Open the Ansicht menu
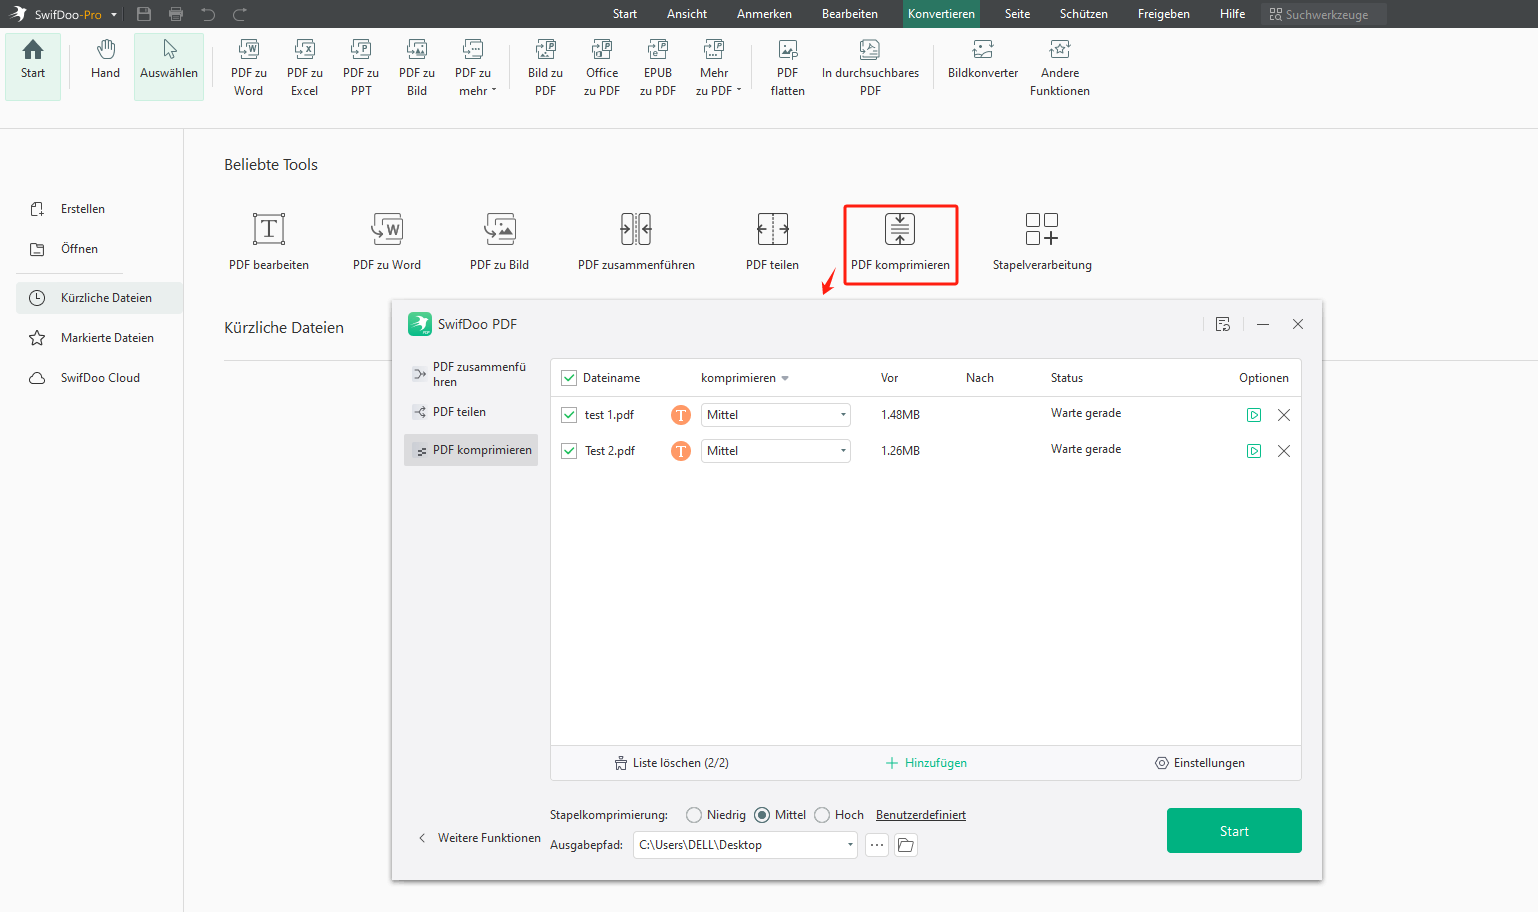The width and height of the screenshot is (1538, 912). 687,14
